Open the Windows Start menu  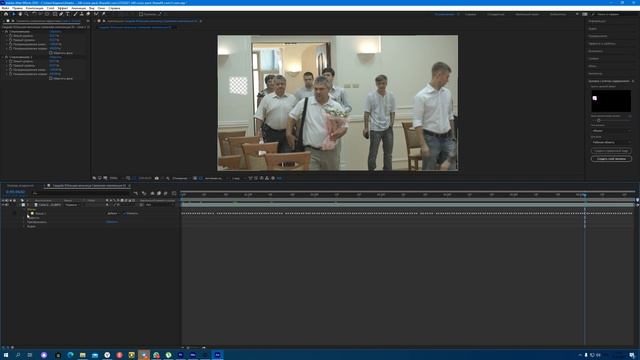6,355
